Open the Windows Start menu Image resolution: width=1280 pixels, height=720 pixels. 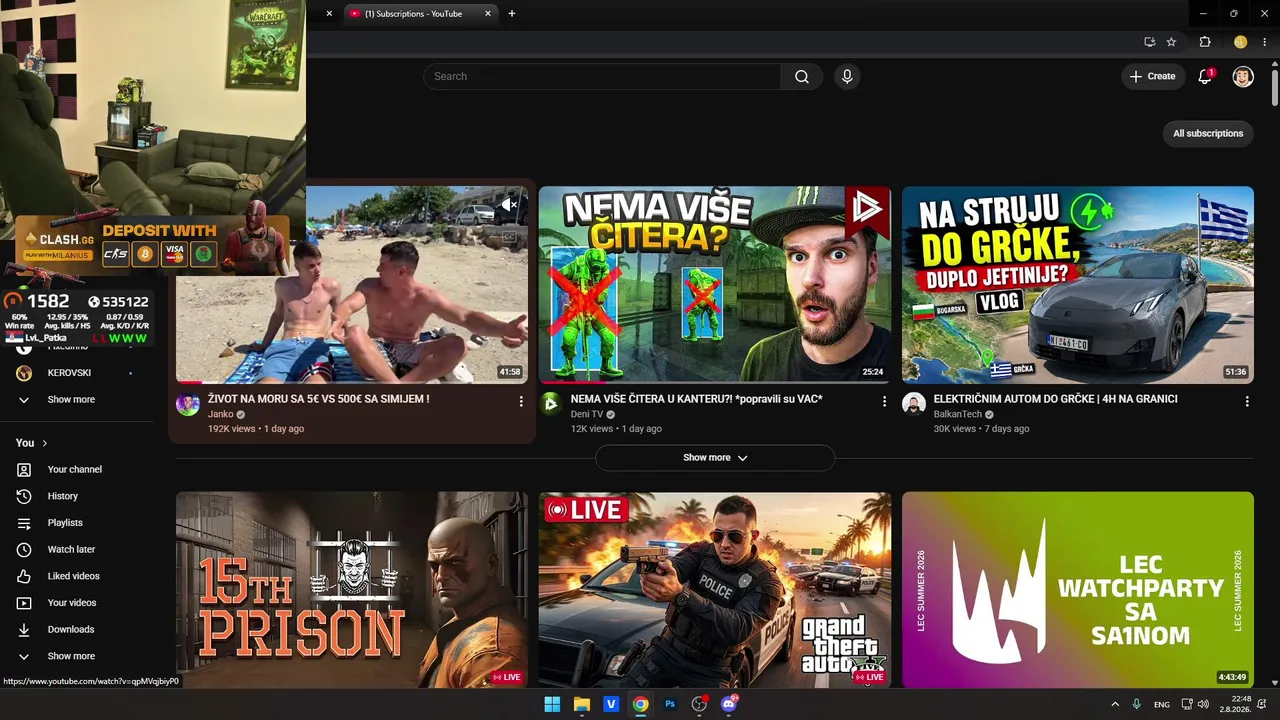coord(552,704)
